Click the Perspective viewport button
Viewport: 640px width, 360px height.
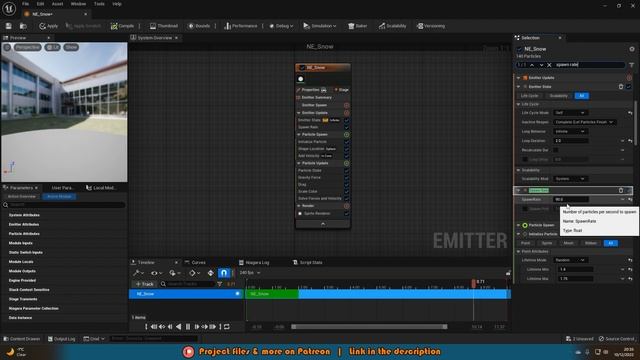tap(28, 47)
